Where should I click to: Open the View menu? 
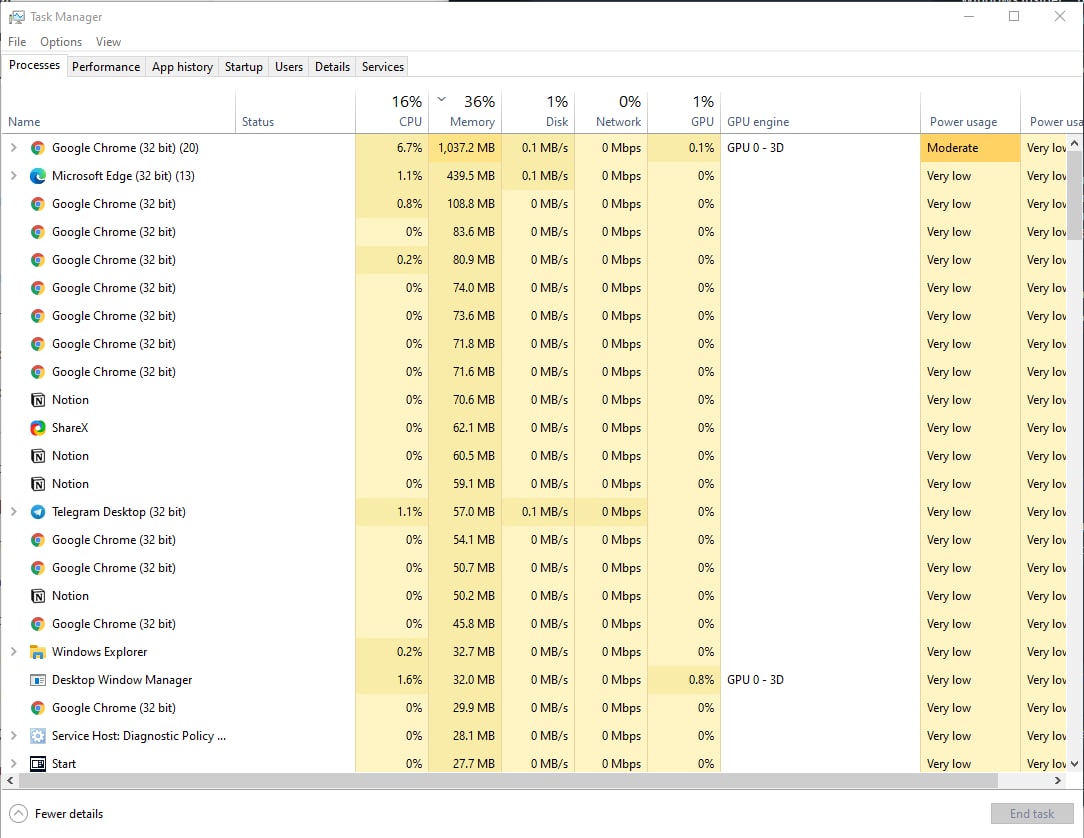[108, 42]
